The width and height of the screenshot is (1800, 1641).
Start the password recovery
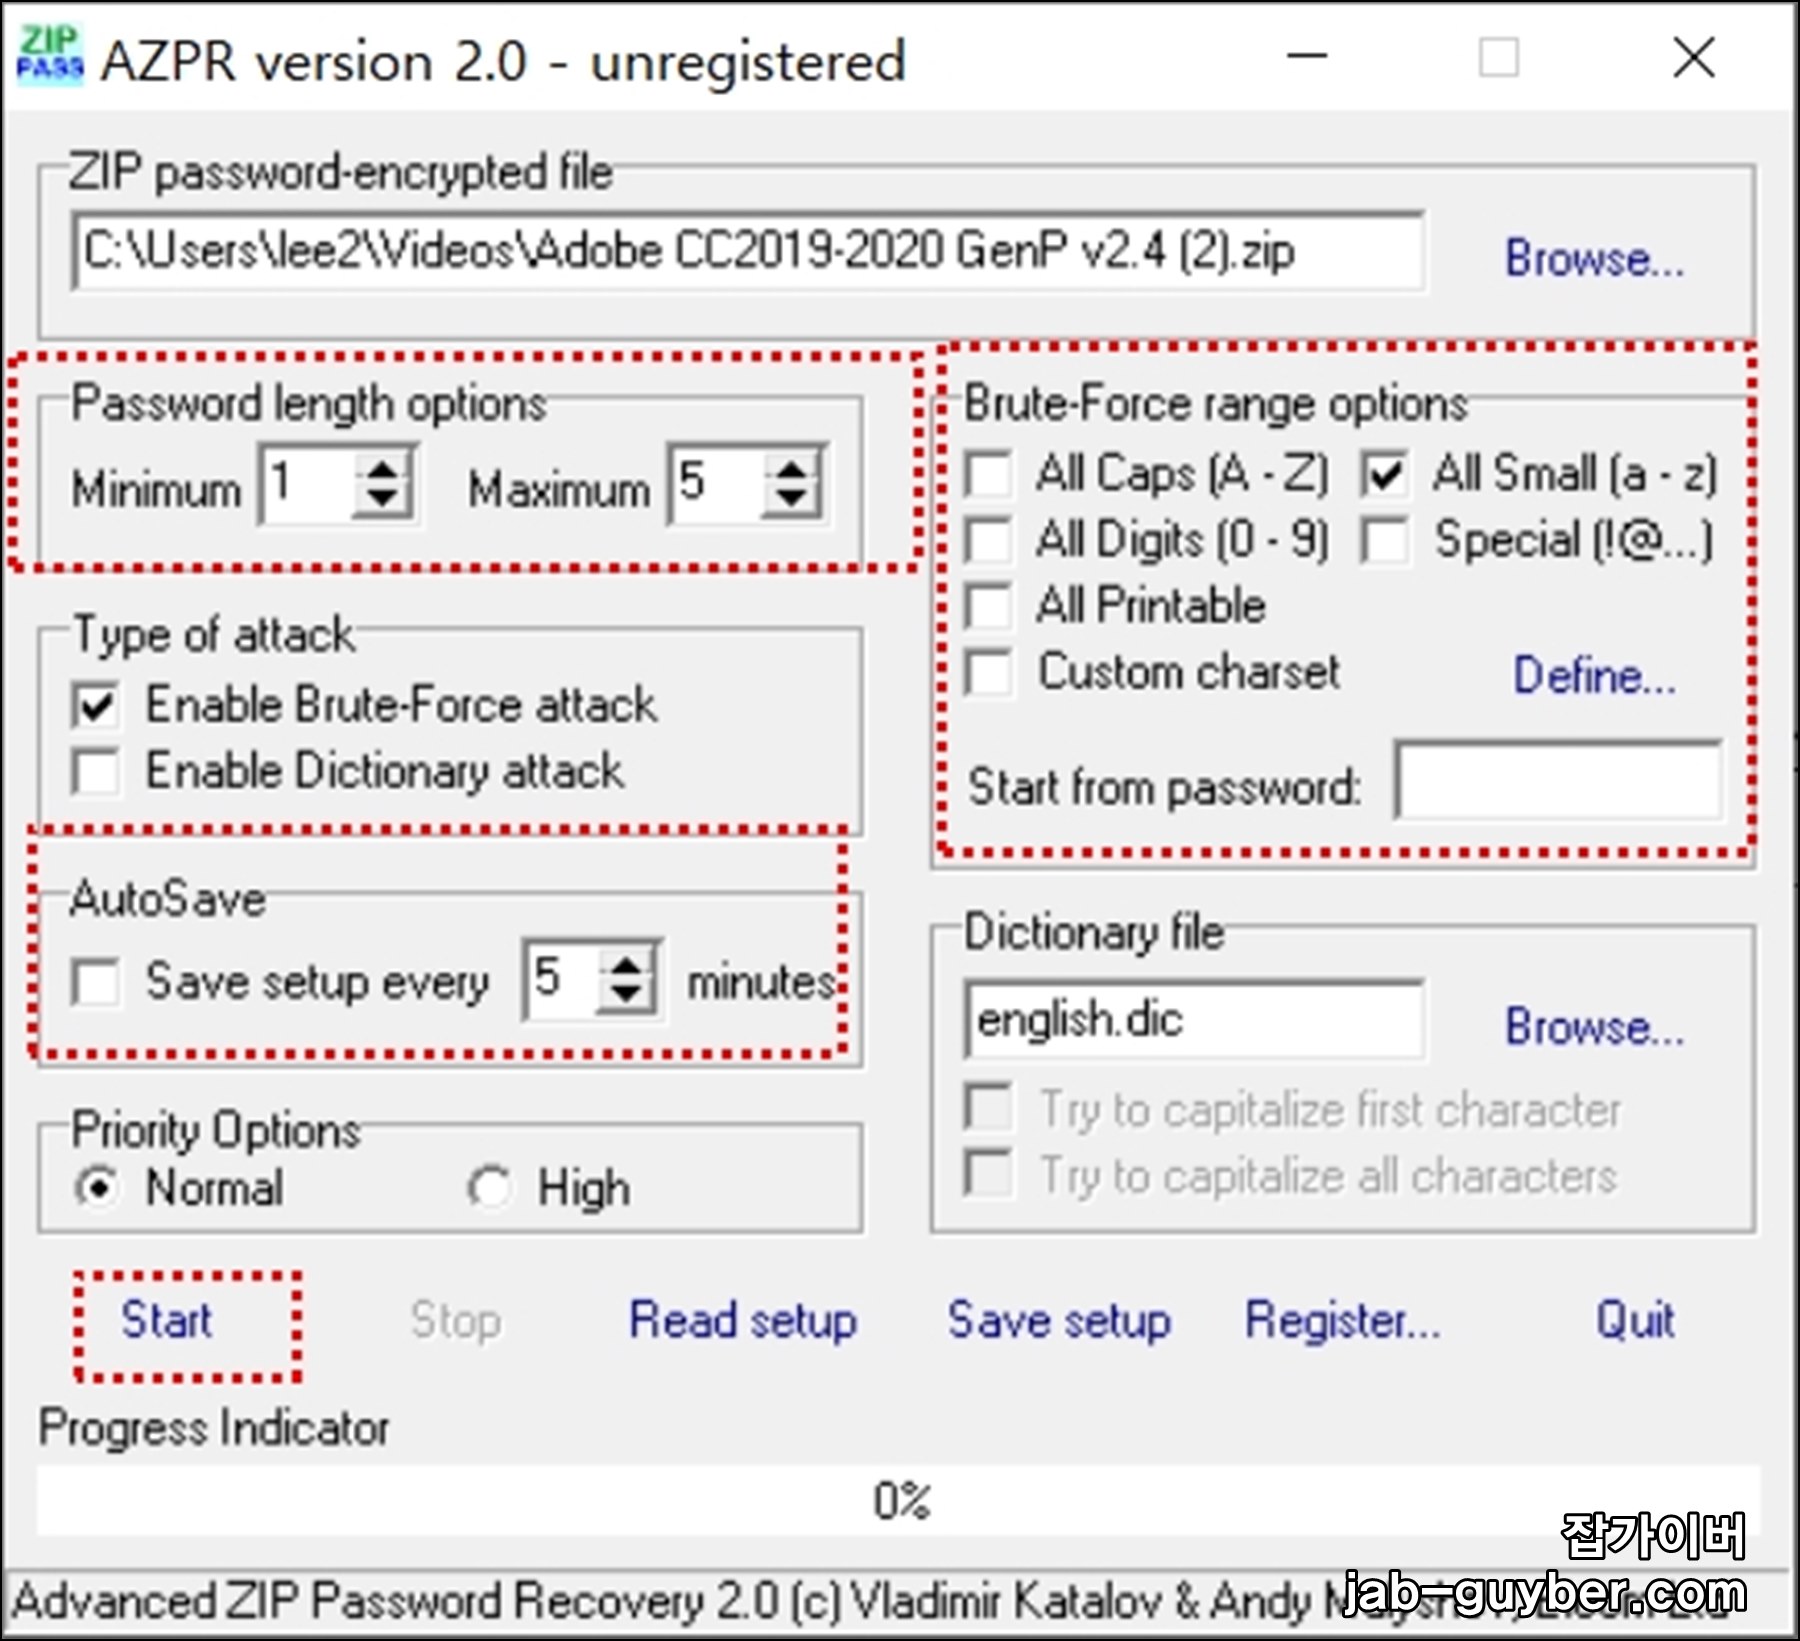click(166, 1320)
